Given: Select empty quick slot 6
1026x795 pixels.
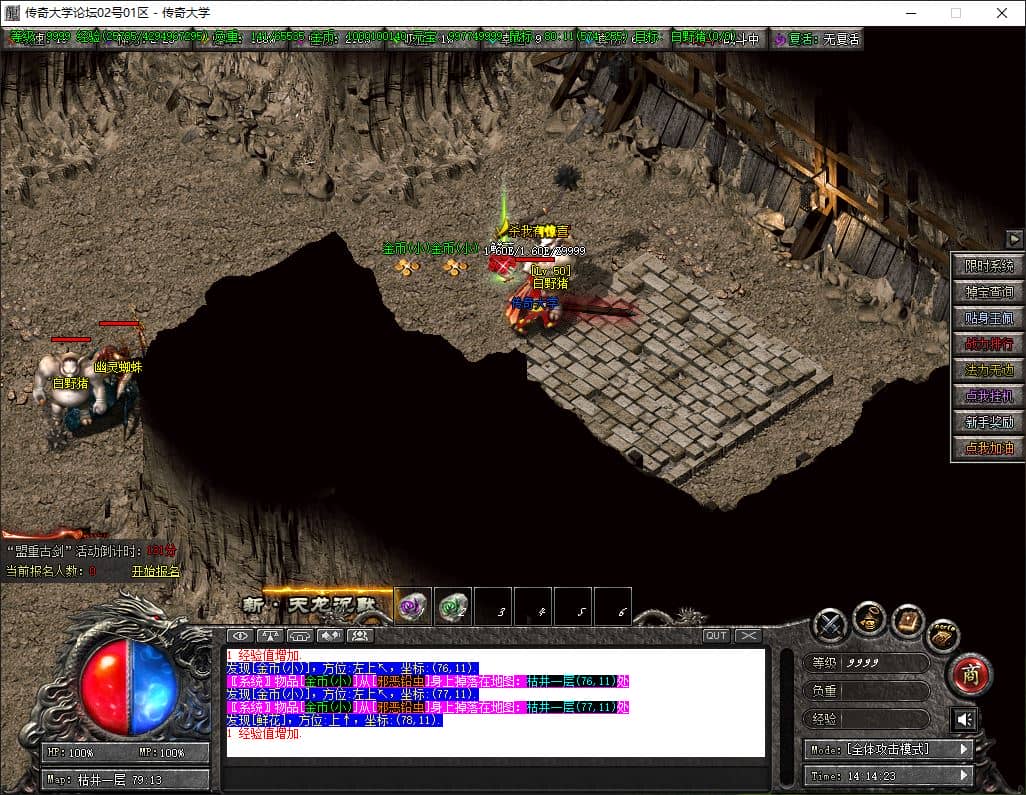Looking at the screenshot, I should [x=613, y=607].
